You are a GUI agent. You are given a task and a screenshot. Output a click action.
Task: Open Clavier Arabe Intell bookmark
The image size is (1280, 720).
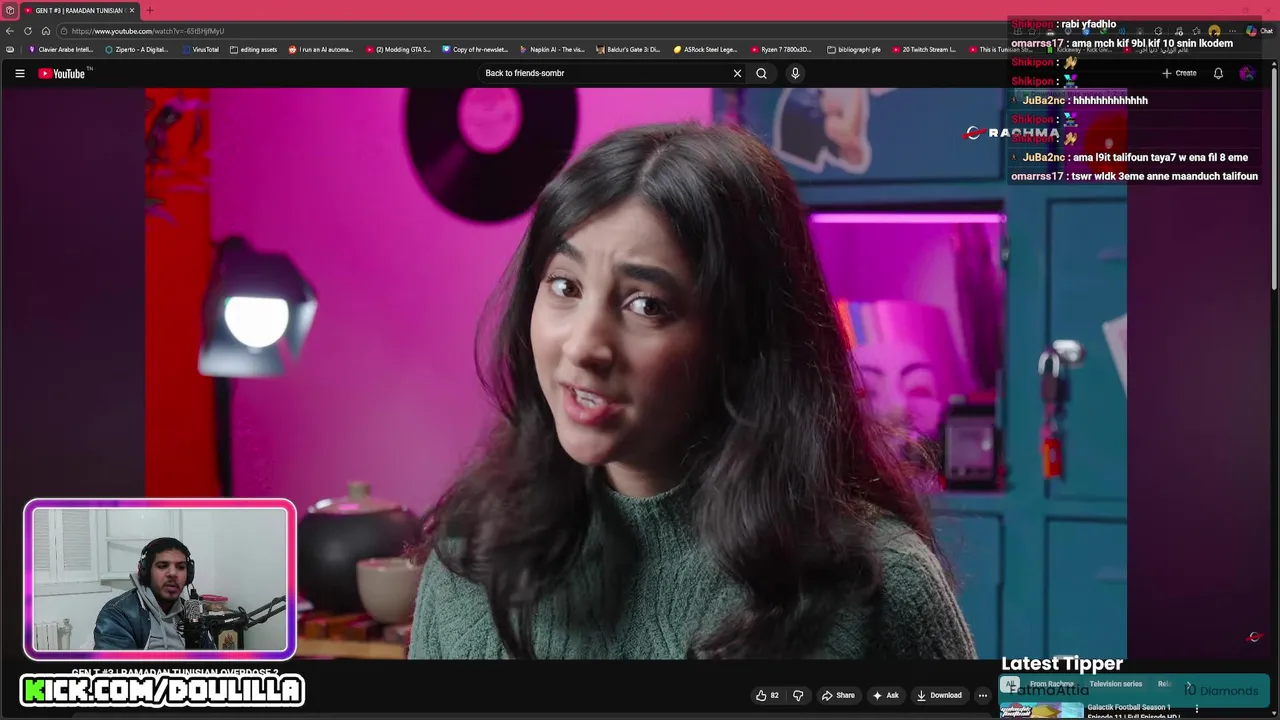click(61, 49)
